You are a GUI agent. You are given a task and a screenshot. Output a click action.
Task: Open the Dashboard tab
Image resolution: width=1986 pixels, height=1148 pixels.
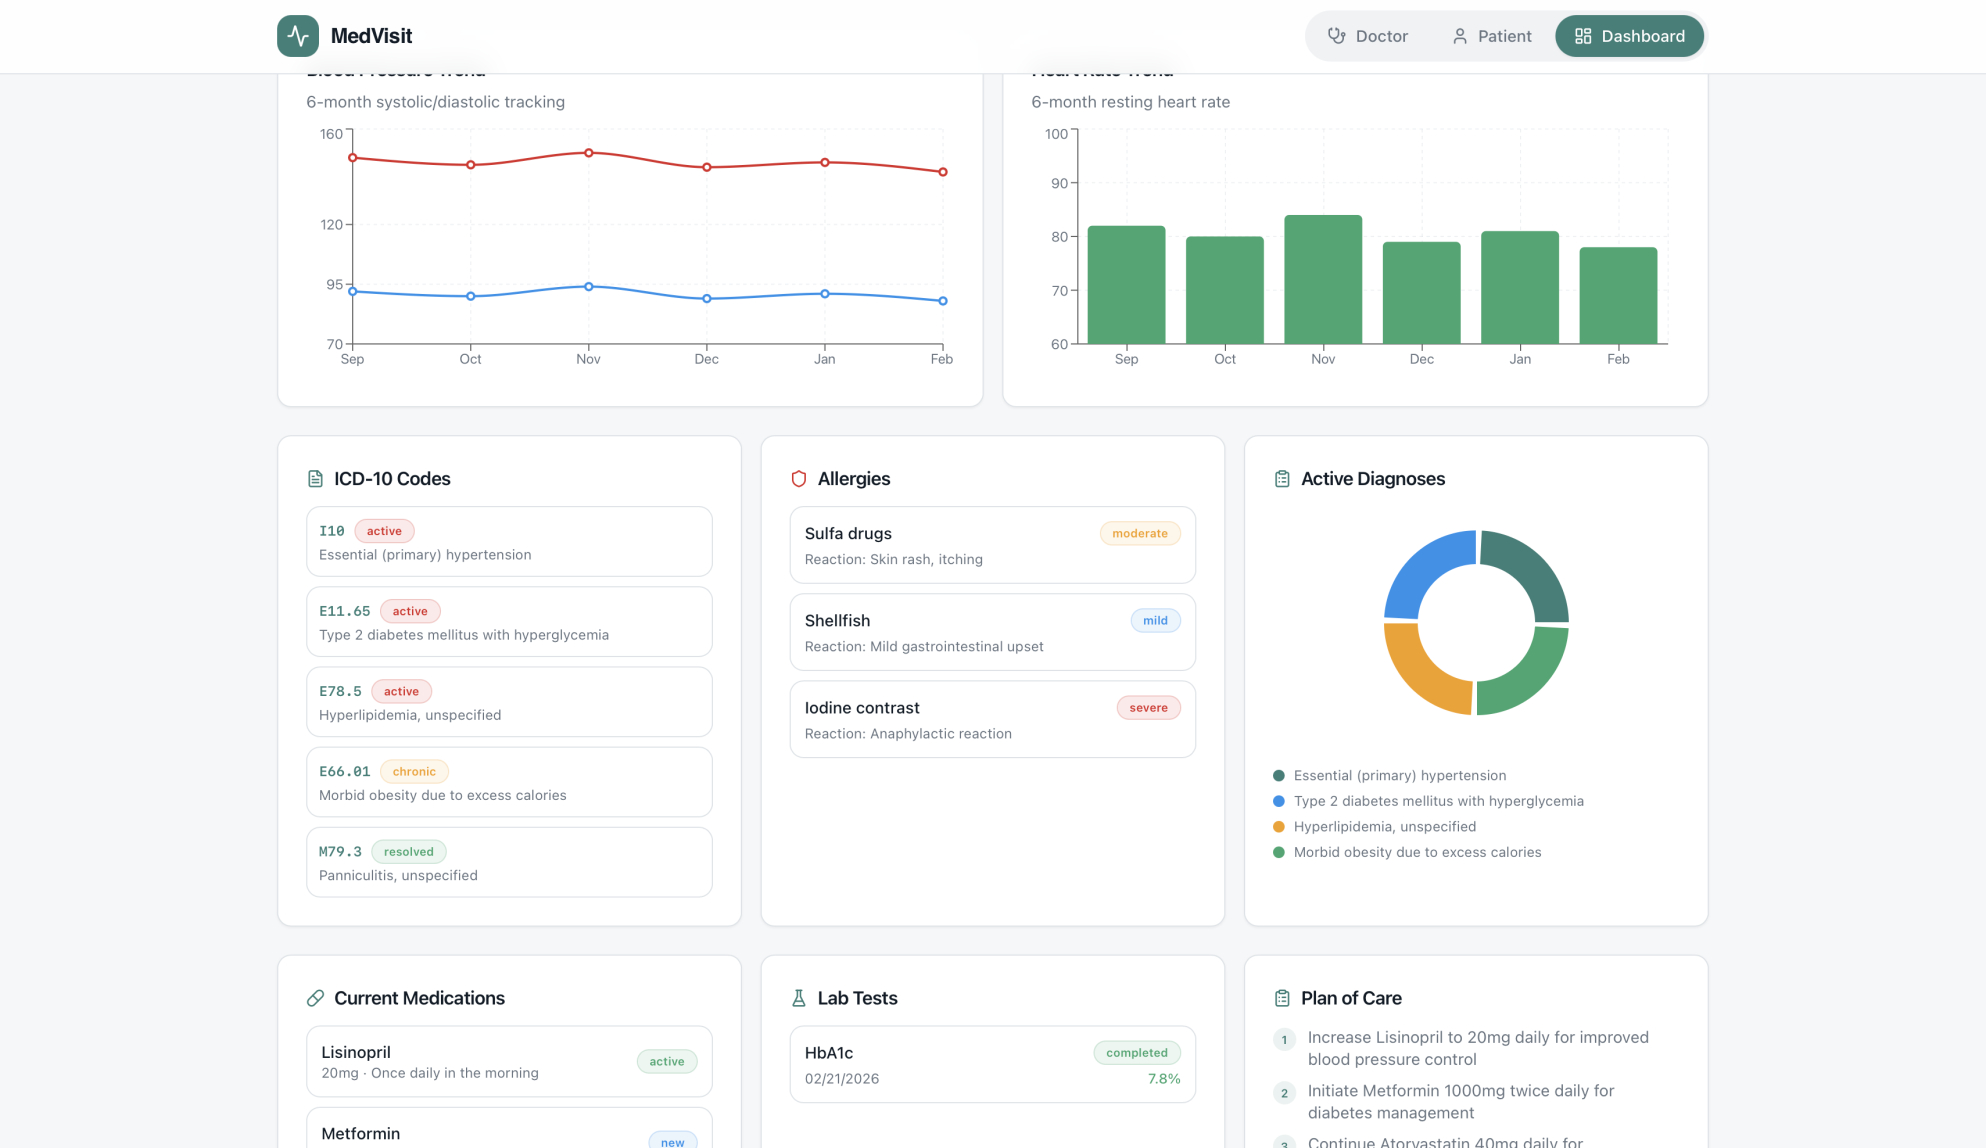tap(1629, 36)
